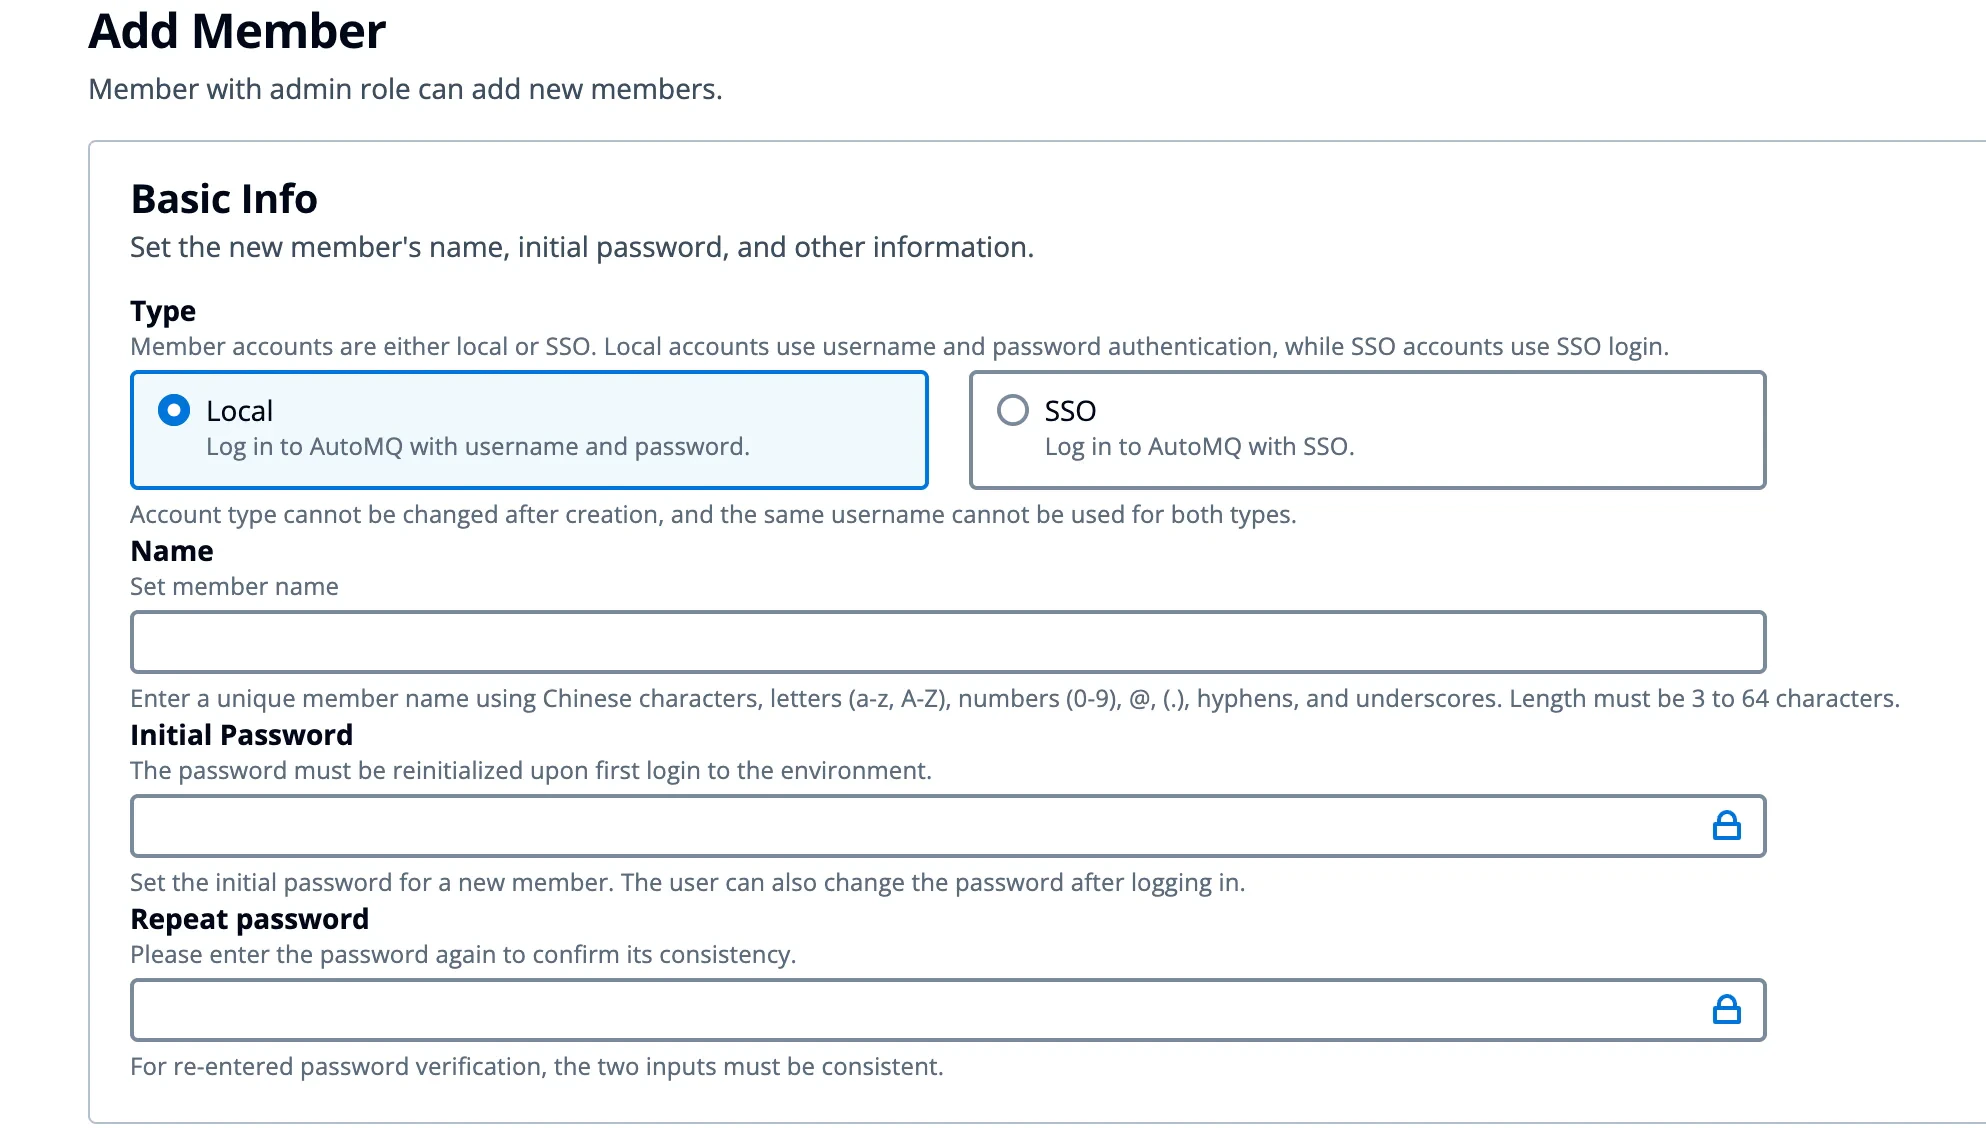Click the Type section label
This screenshot has height=1128, width=1986.
tap(162, 311)
